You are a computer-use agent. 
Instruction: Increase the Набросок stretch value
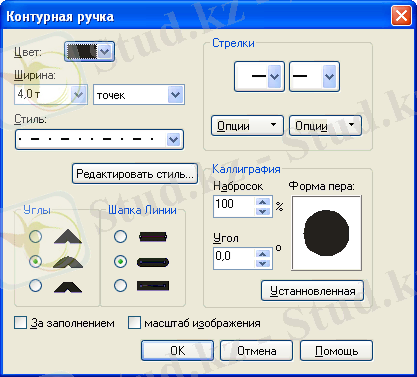pyautogui.click(x=263, y=202)
